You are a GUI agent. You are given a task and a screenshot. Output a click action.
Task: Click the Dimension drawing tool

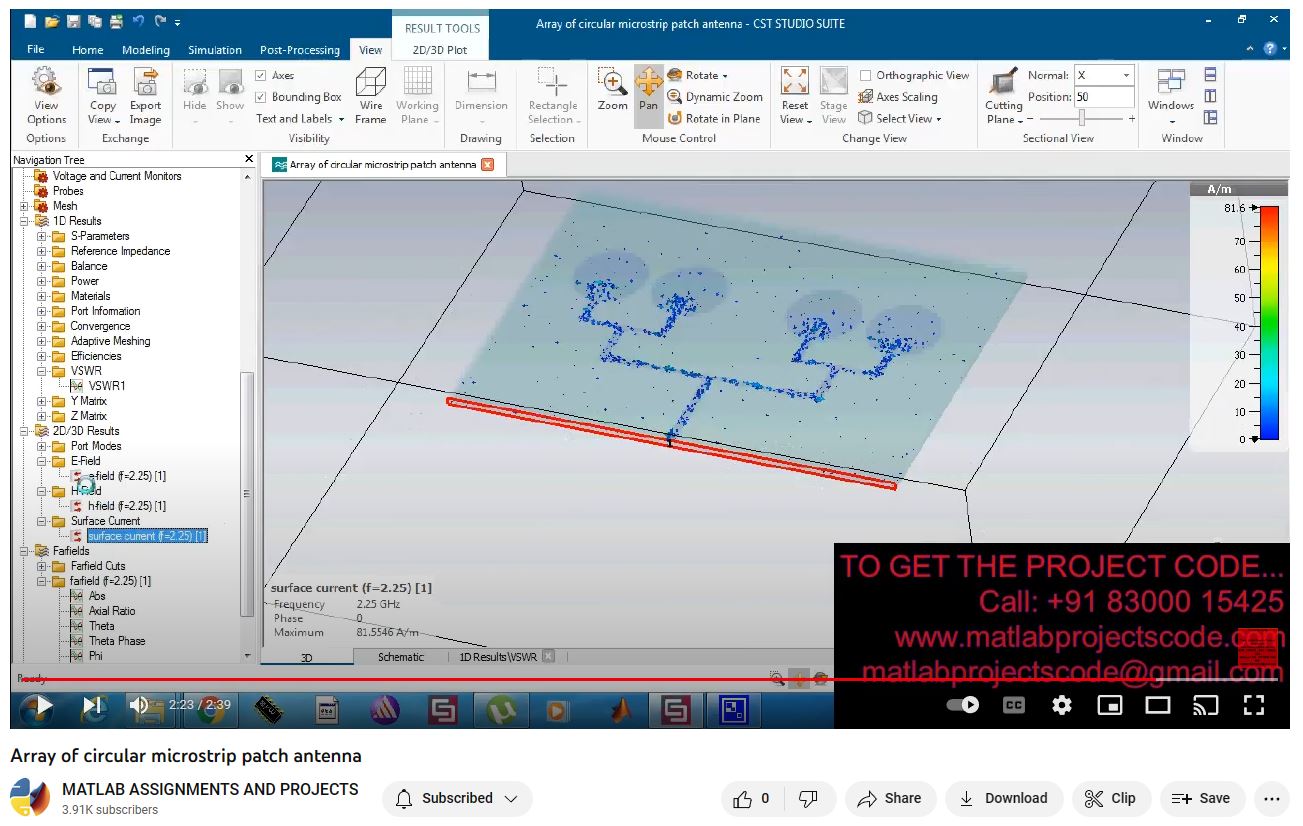(x=481, y=89)
